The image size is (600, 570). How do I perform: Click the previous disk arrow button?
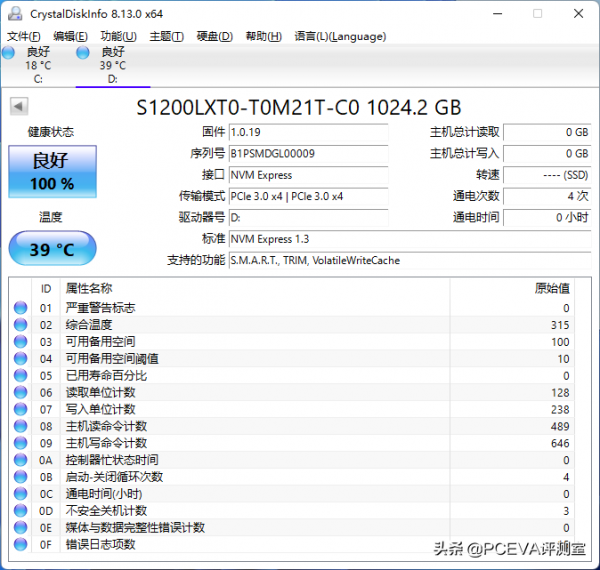[19, 107]
